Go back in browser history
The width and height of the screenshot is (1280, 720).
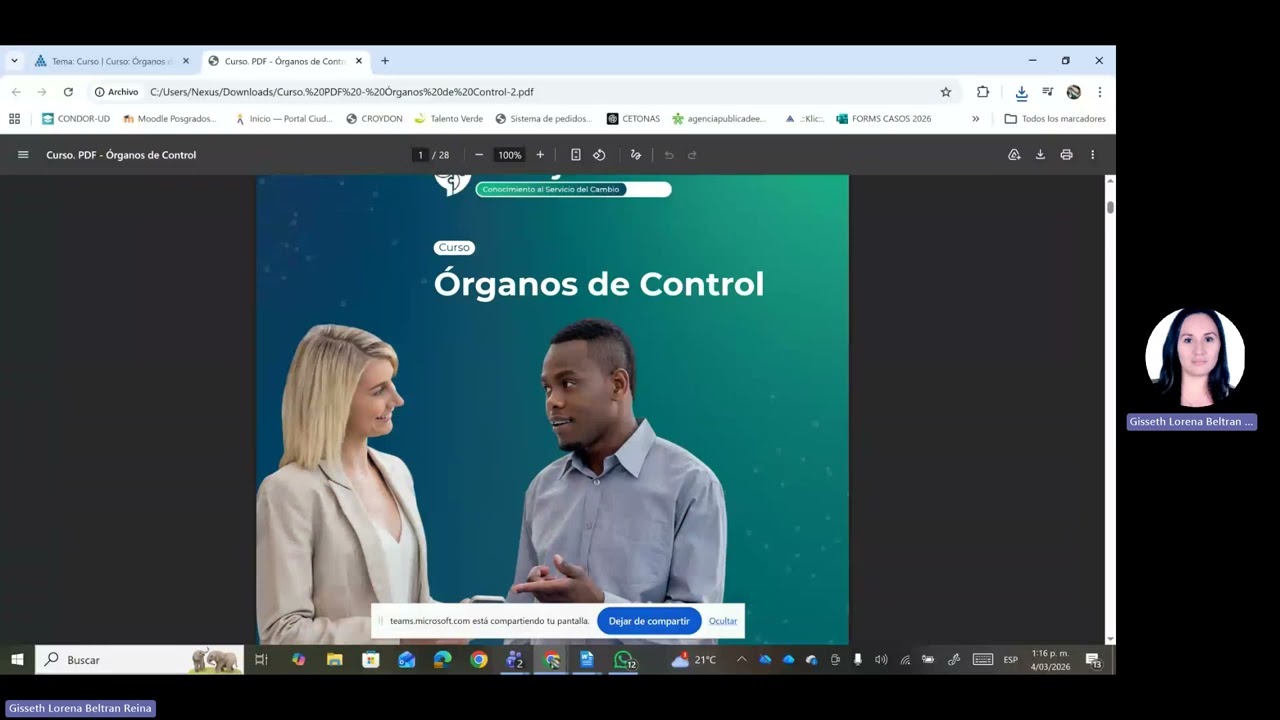point(16,92)
